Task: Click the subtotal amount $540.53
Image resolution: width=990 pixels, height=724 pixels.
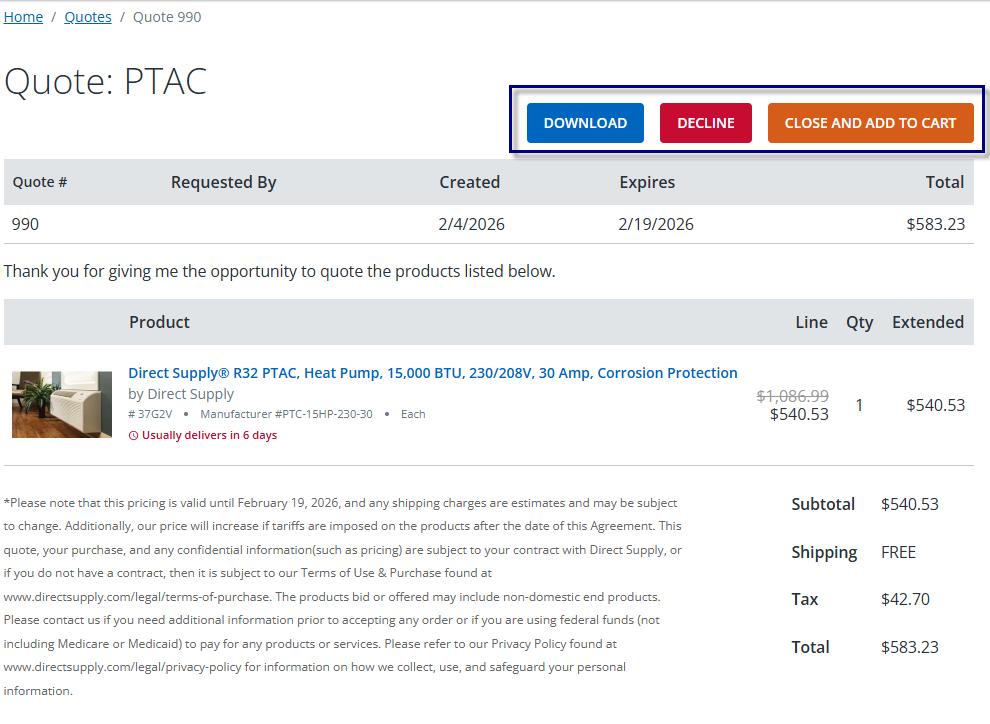Action: 910,504
